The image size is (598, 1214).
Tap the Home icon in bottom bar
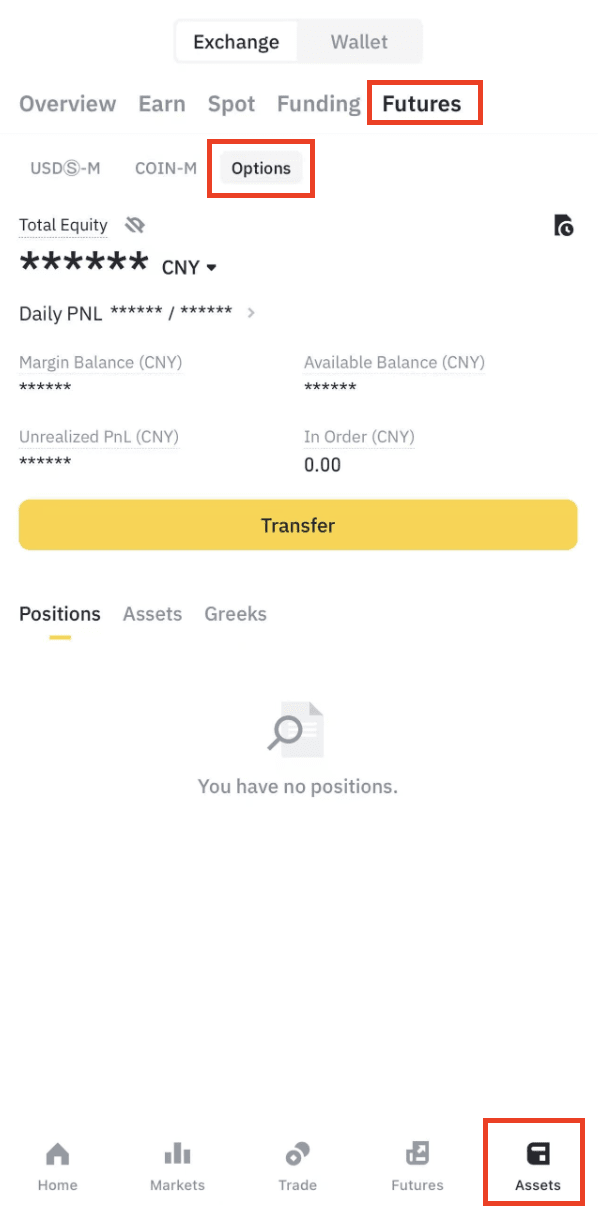click(58, 1154)
